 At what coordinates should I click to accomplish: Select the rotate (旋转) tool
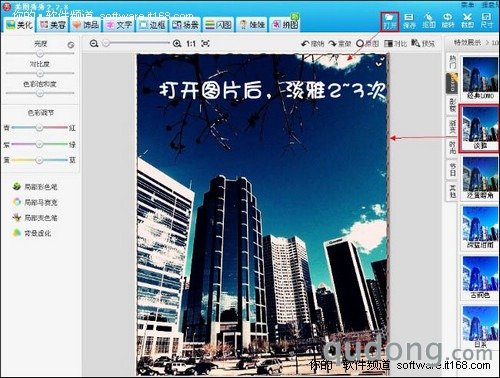pyautogui.click(x=448, y=21)
